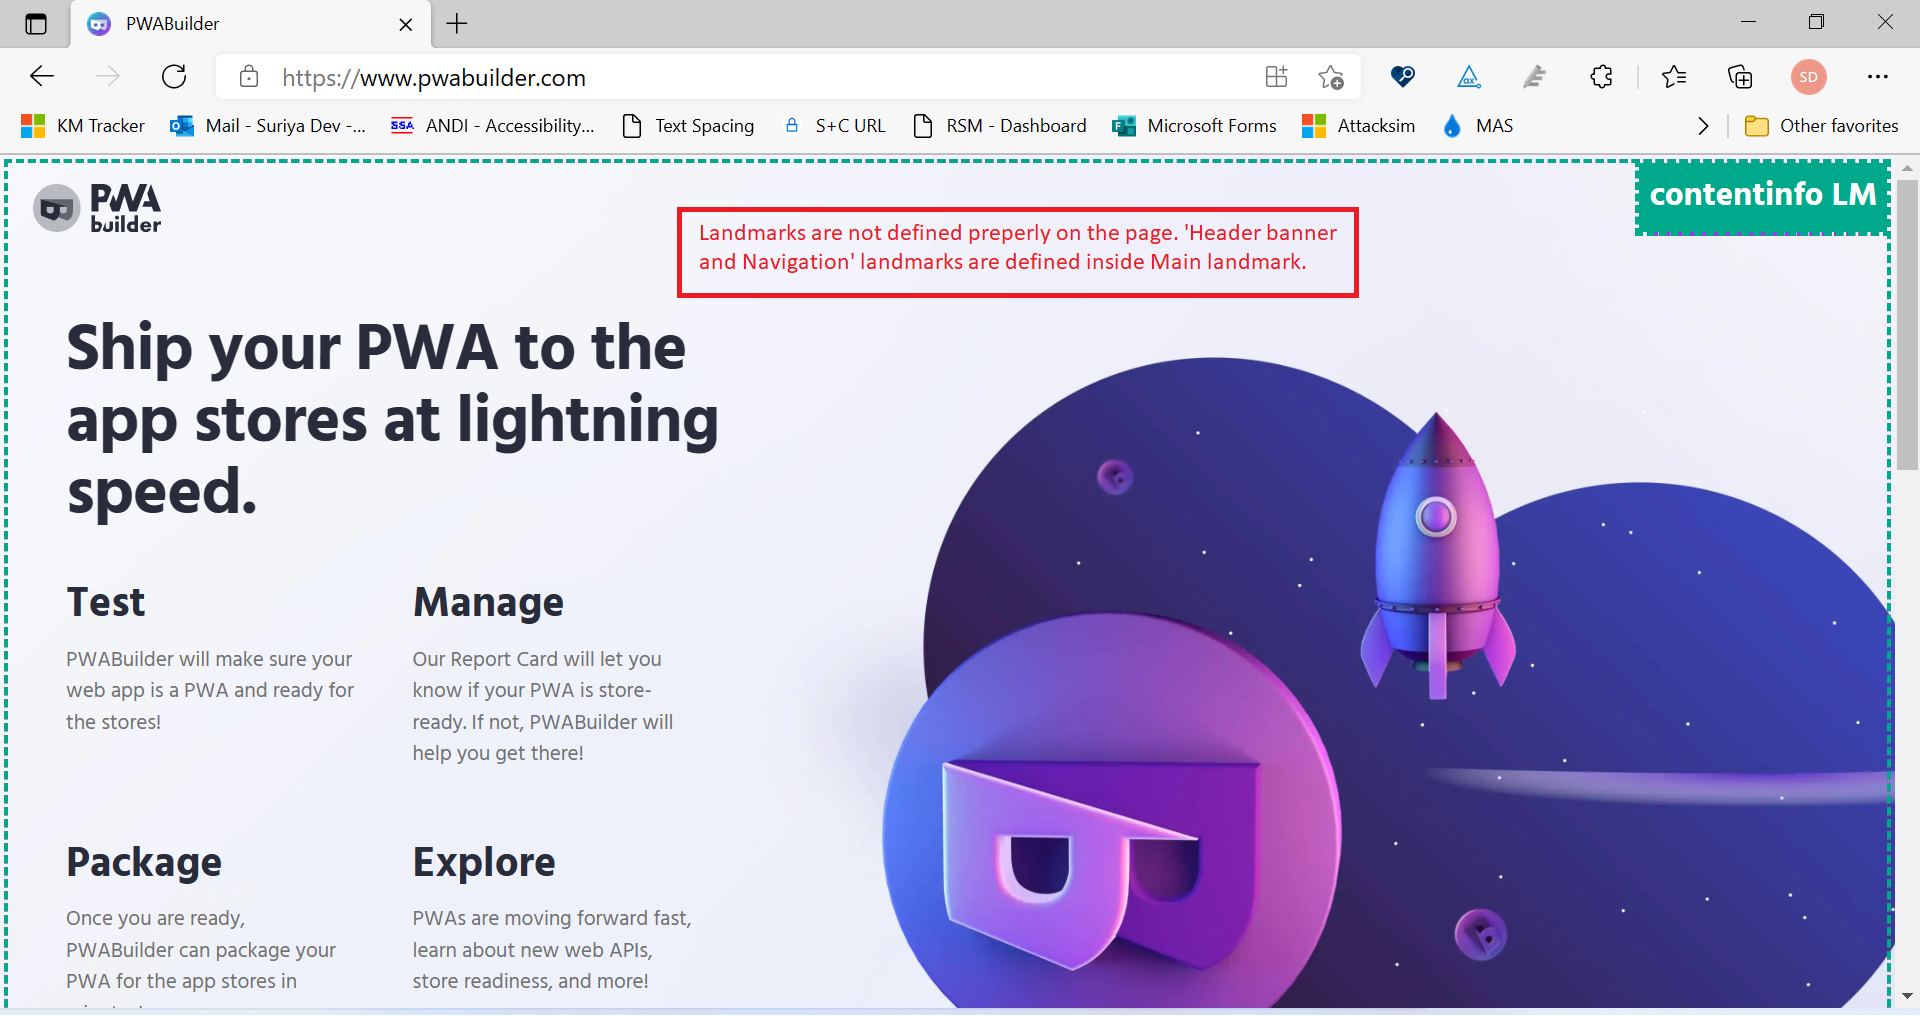Open the Microsoft Forms favorite
Screen dimensions: 1920x1016
pos(1195,126)
